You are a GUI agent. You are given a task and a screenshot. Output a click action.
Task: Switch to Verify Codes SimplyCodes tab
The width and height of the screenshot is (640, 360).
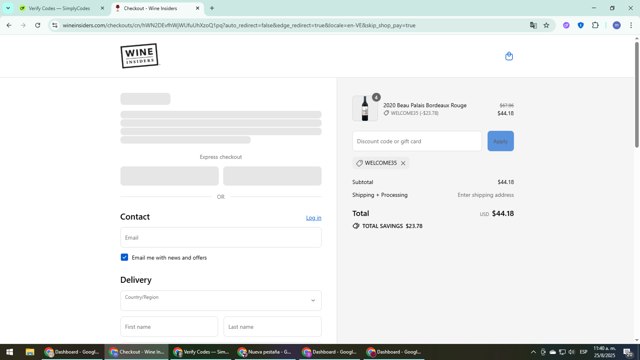click(x=59, y=8)
